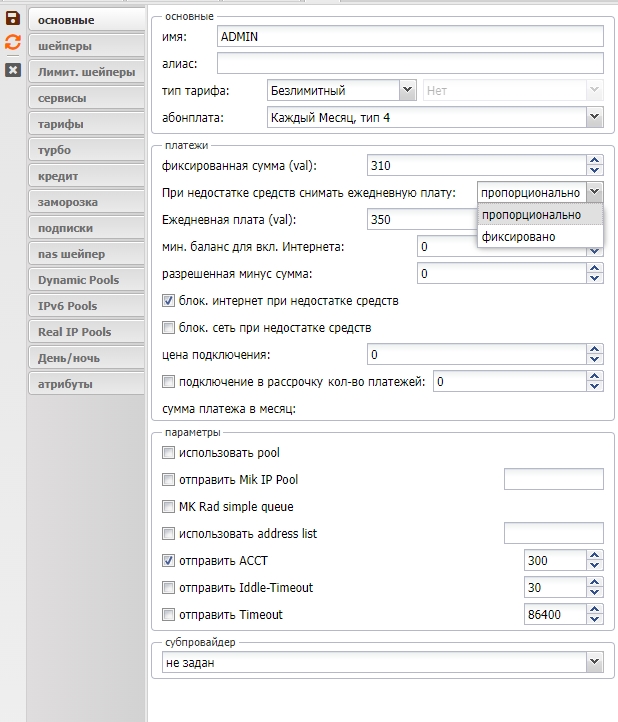Increase the фиксированная сумма value with up arrow

tap(595, 160)
